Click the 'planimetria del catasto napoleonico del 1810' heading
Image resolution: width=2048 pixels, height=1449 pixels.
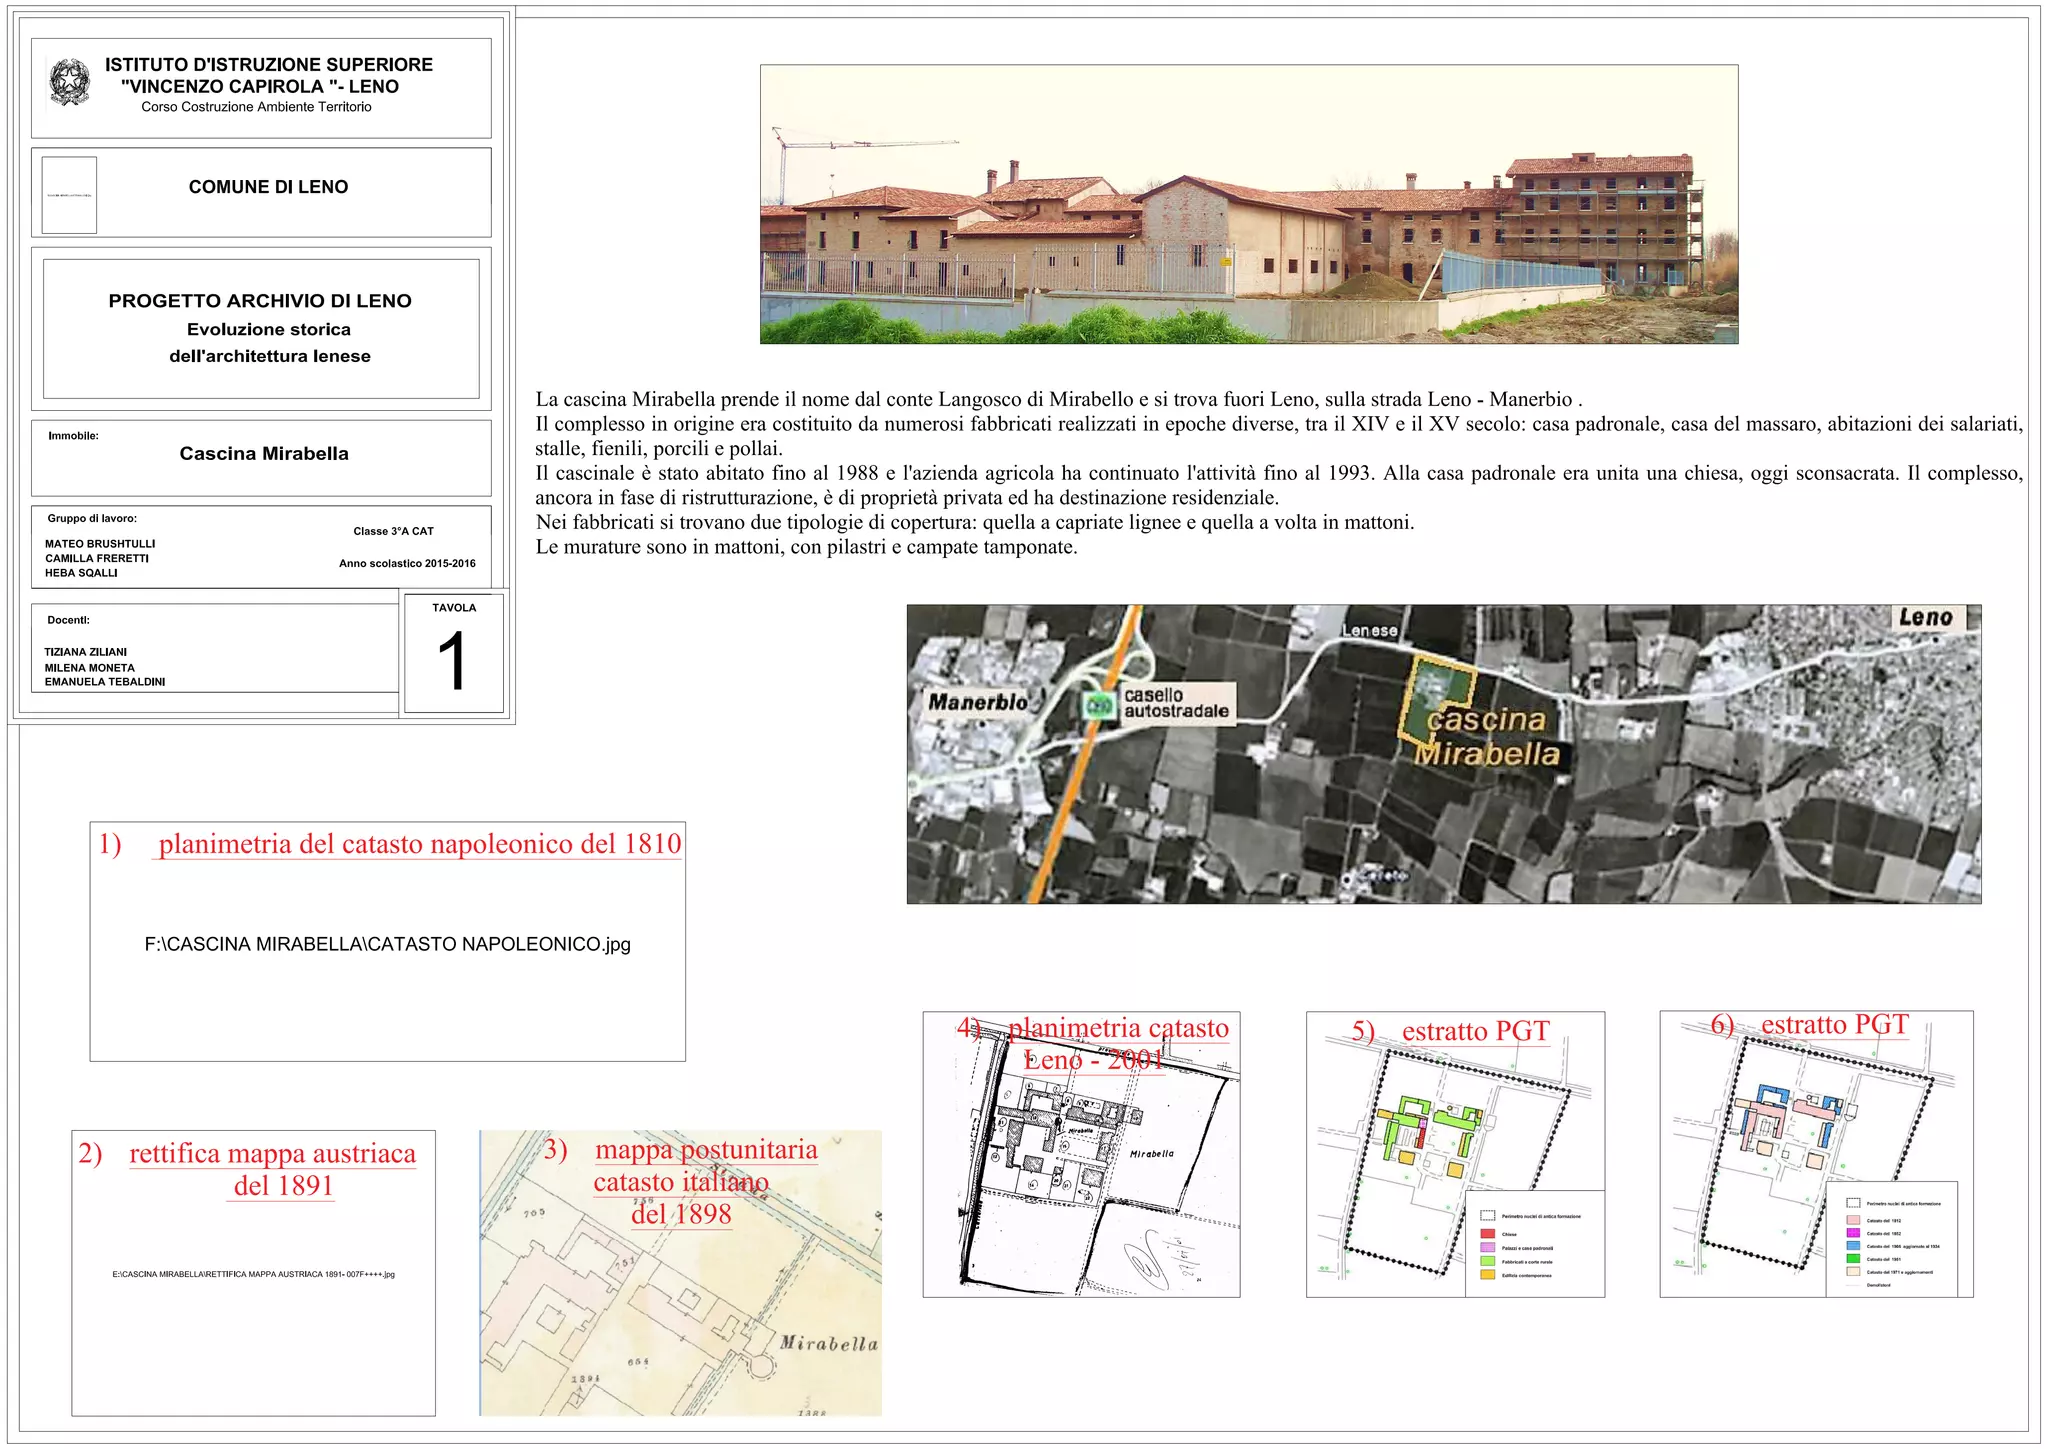pyautogui.click(x=419, y=844)
